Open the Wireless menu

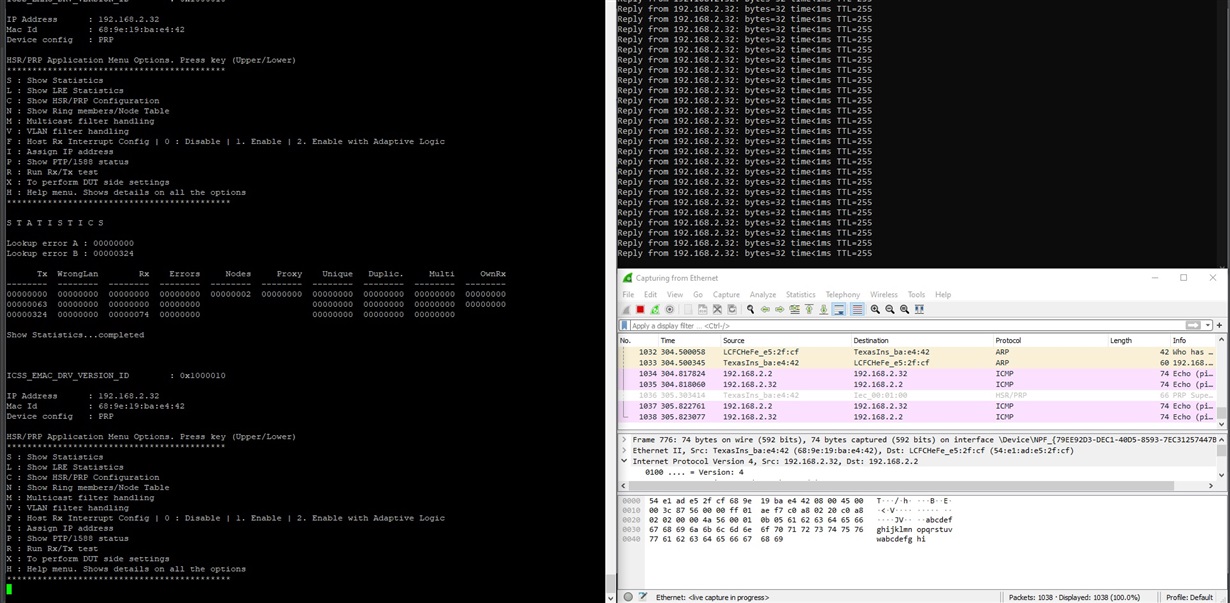click(883, 295)
